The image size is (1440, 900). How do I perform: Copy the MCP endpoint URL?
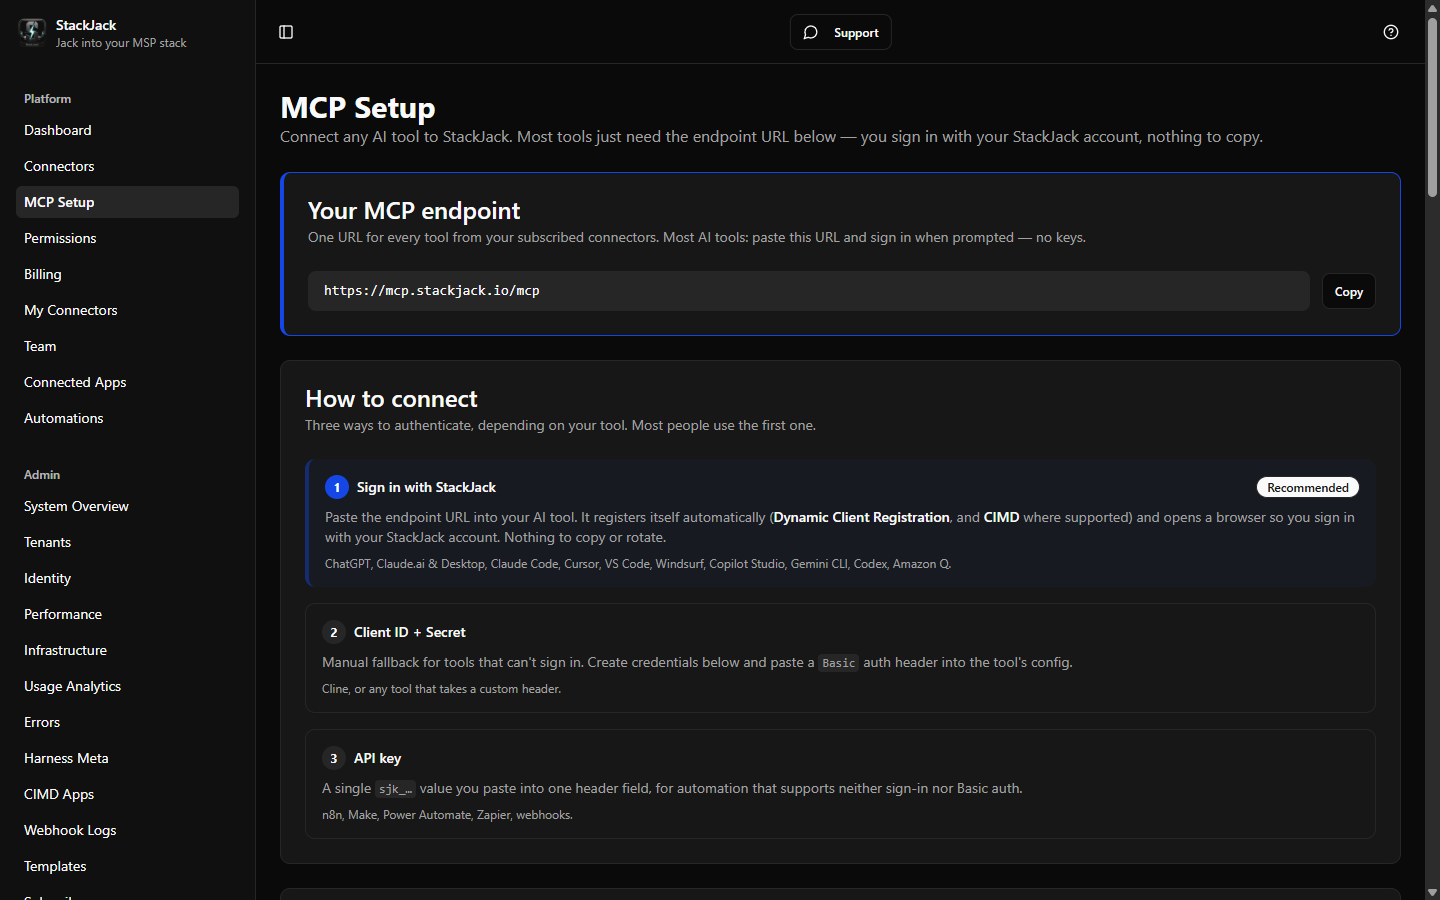tap(1348, 292)
